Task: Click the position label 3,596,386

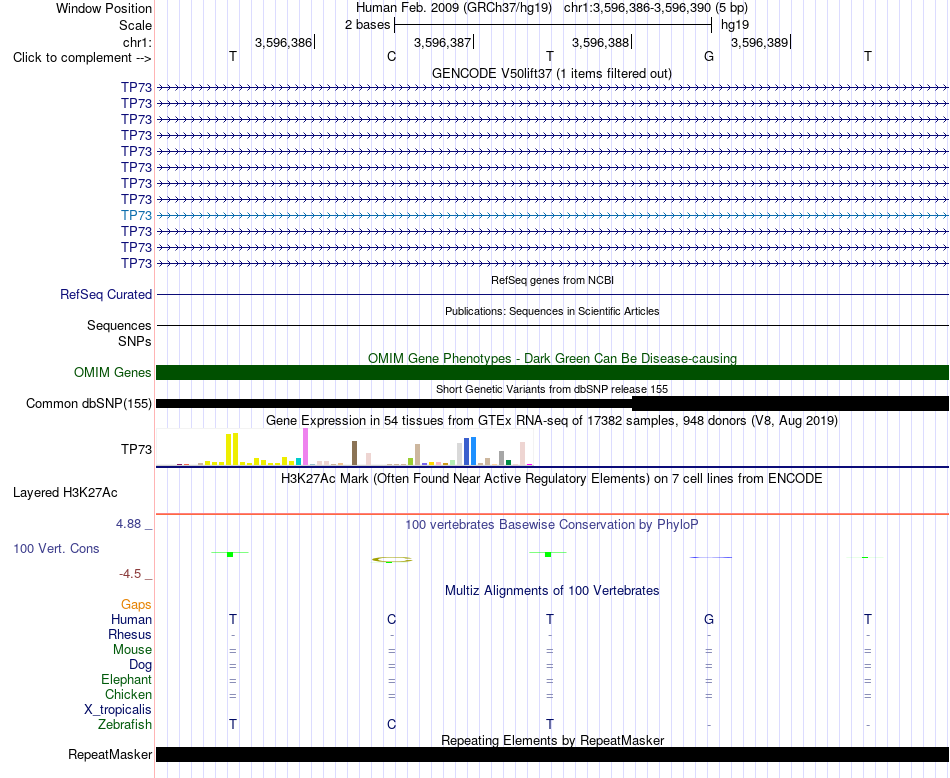Action: 283,42
